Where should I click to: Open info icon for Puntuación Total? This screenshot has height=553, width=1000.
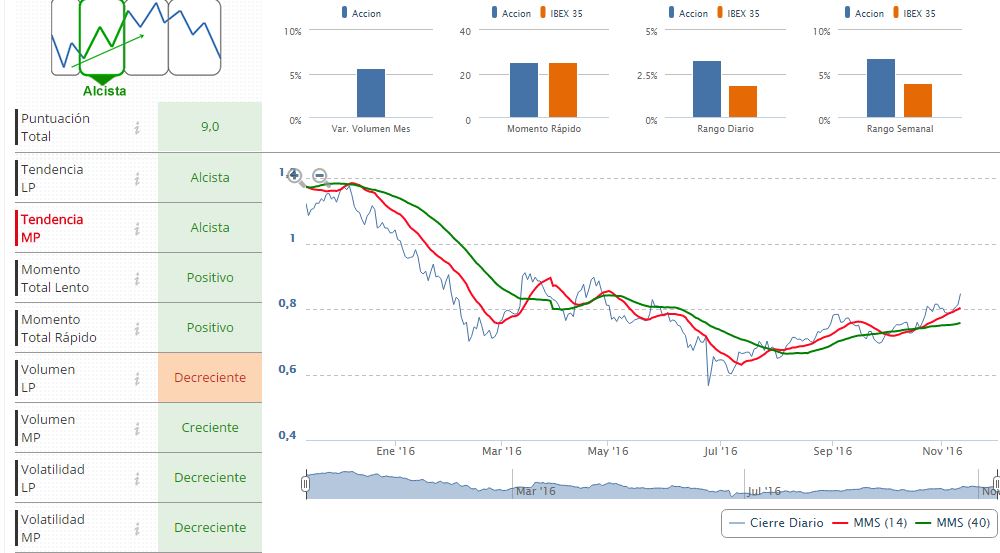(137, 128)
